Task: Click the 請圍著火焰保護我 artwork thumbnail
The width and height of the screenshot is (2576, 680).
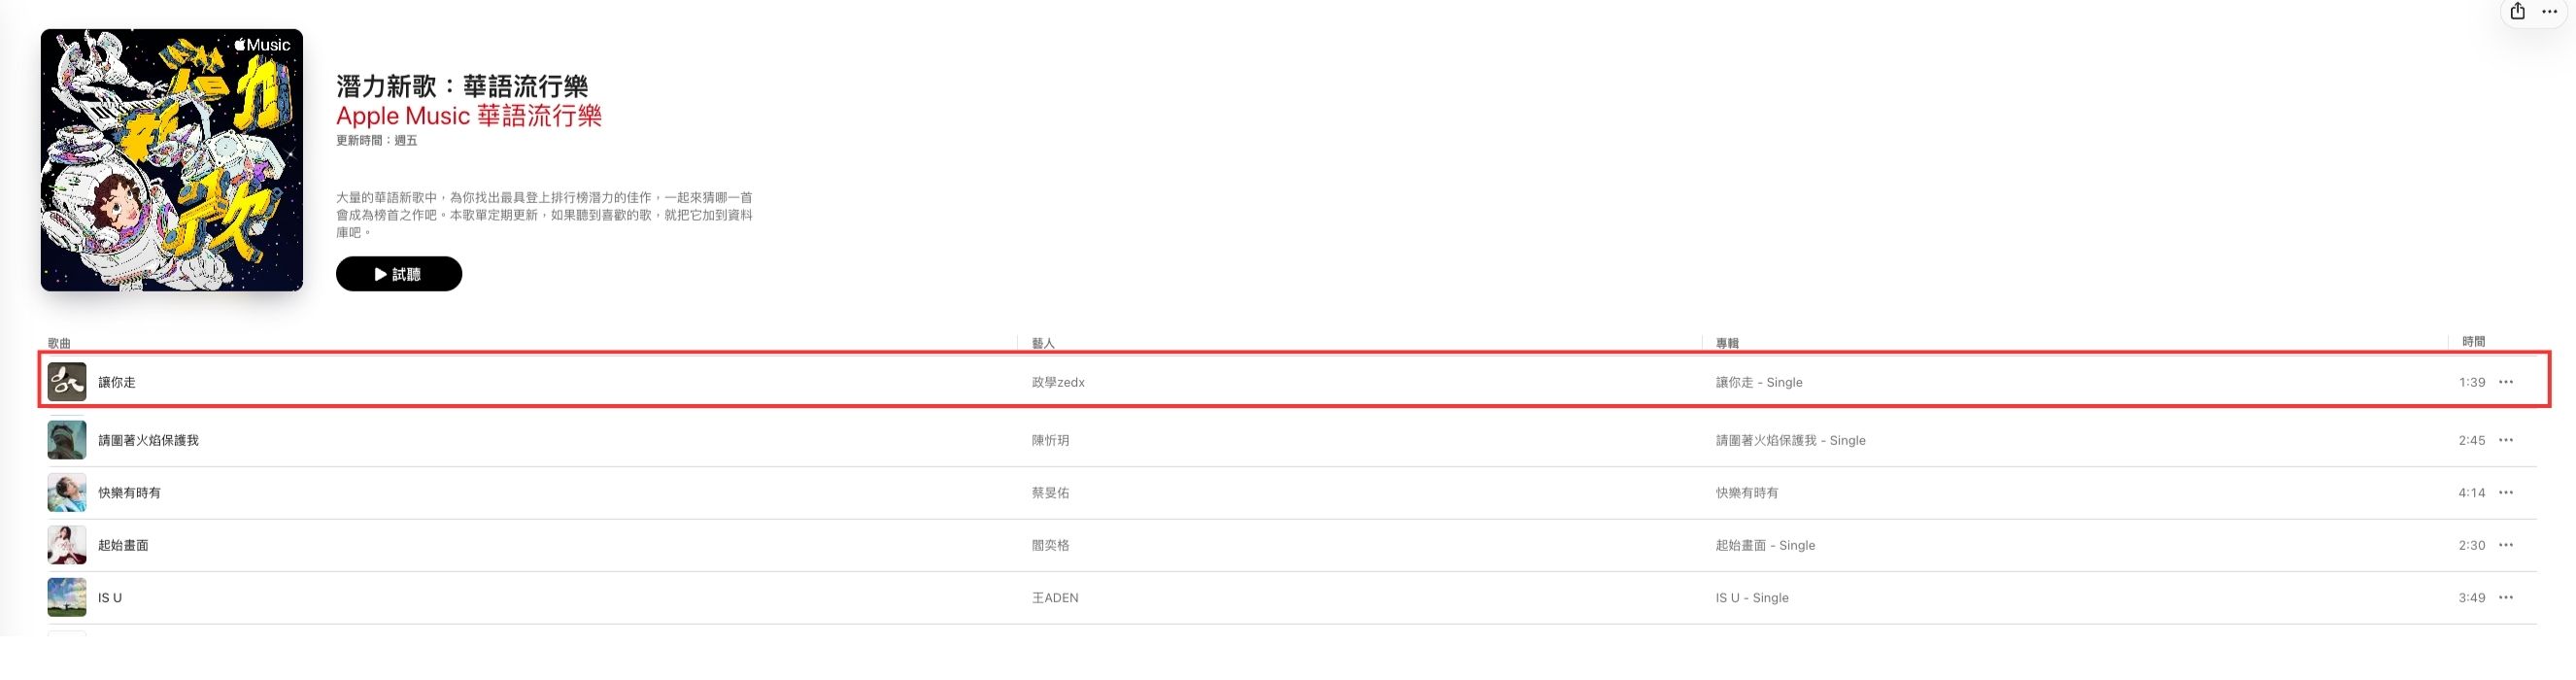Action: 67,440
